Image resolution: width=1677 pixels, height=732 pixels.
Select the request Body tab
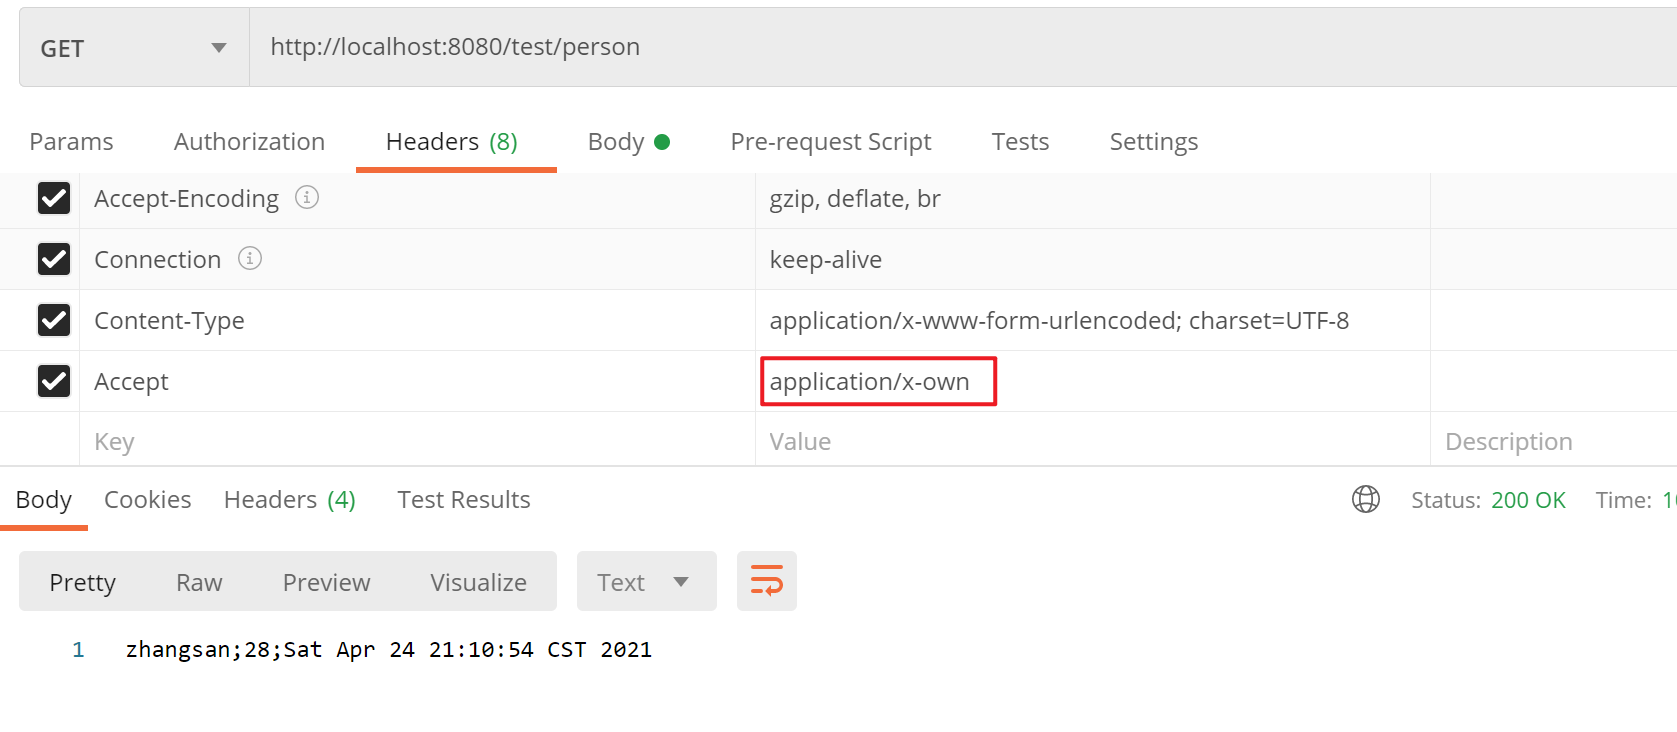click(627, 142)
